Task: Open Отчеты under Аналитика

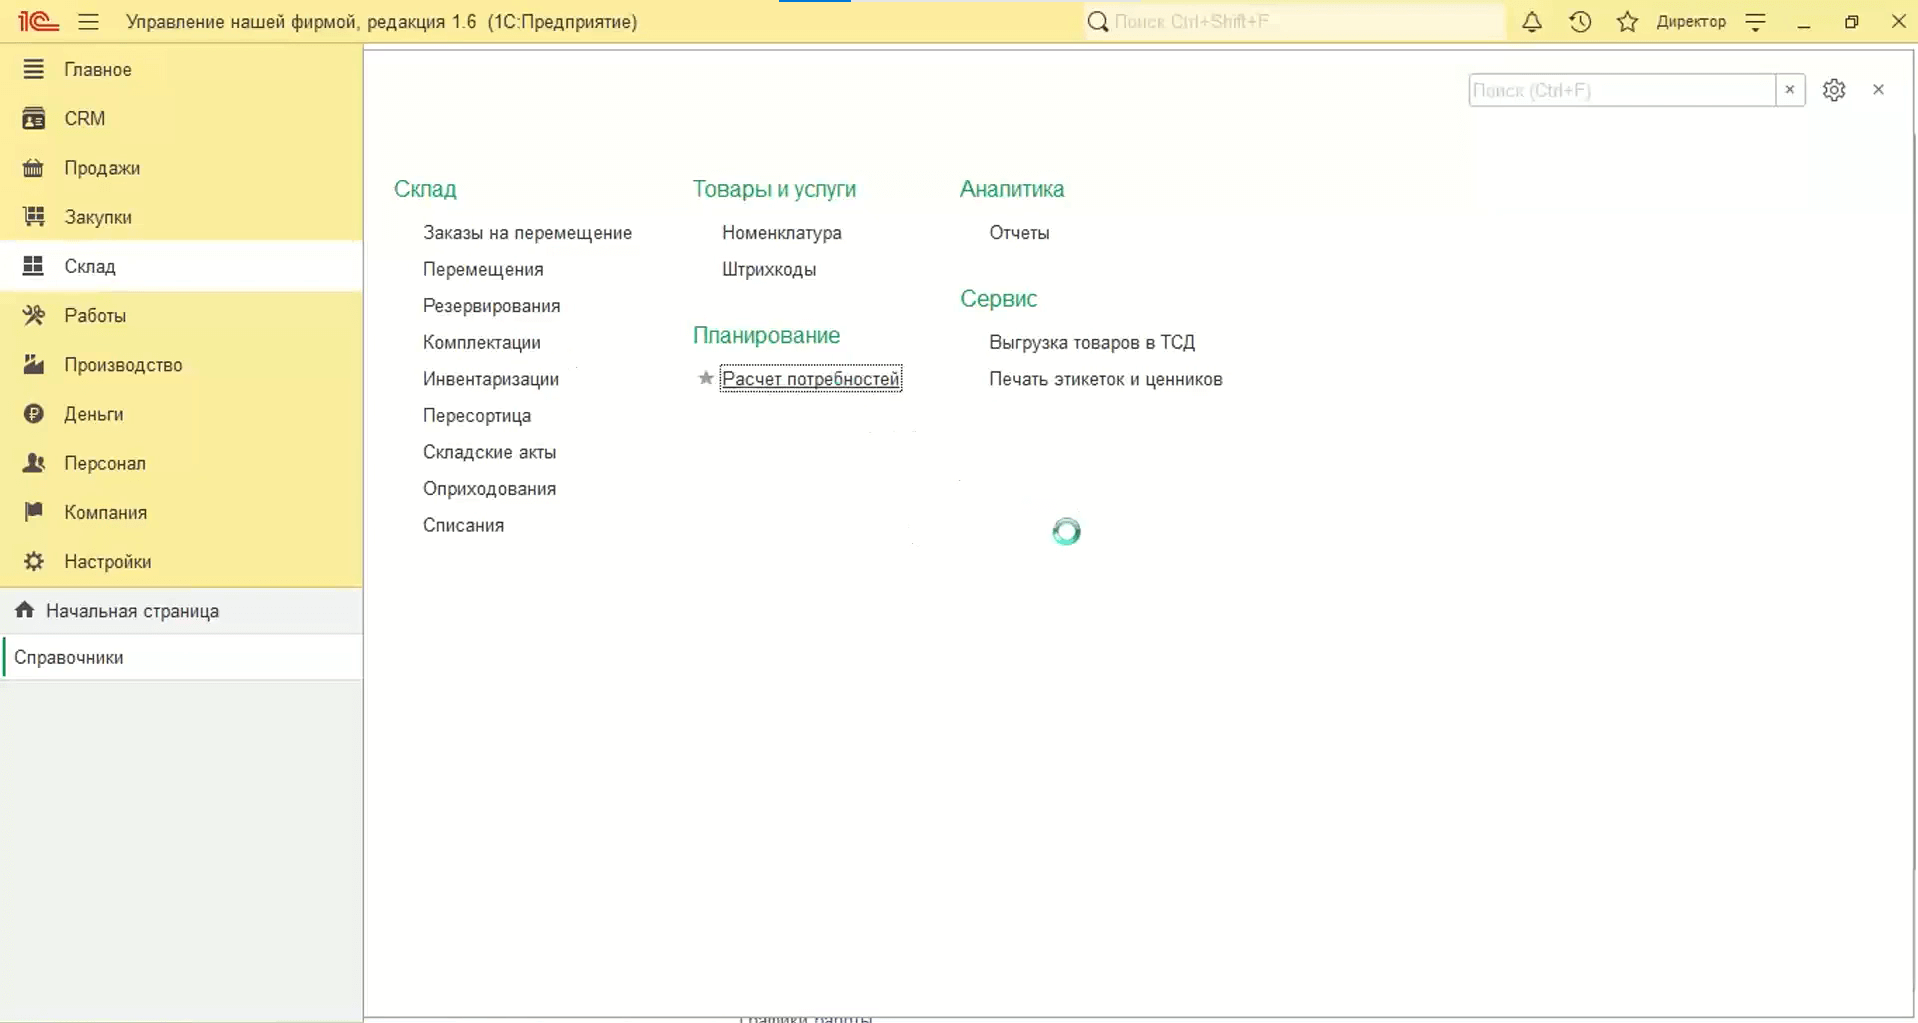Action: pyautogui.click(x=1019, y=232)
